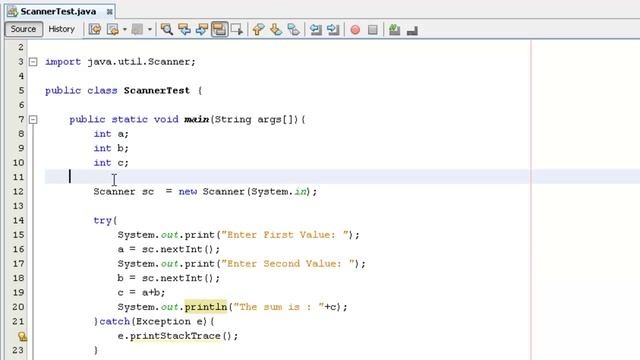Click 'c = a+b;' statement
This screenshot has height=360, width=640.
point(141,293)
